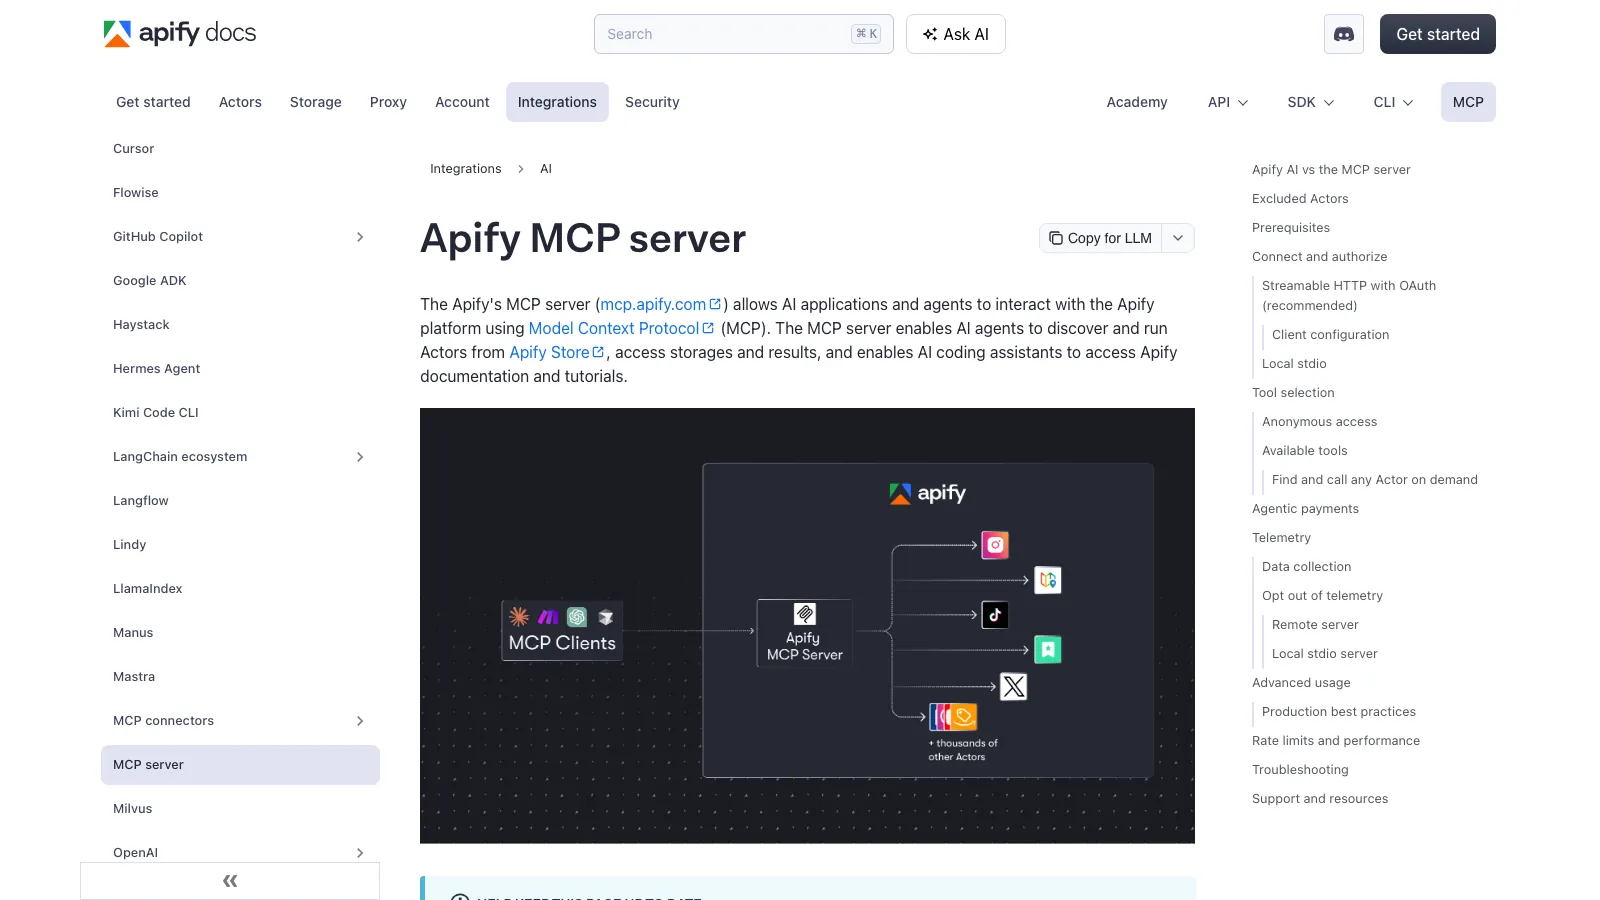Screen dimensions: 1600x900
Task: Open the Account navigation tab
Action: (462, 102)
